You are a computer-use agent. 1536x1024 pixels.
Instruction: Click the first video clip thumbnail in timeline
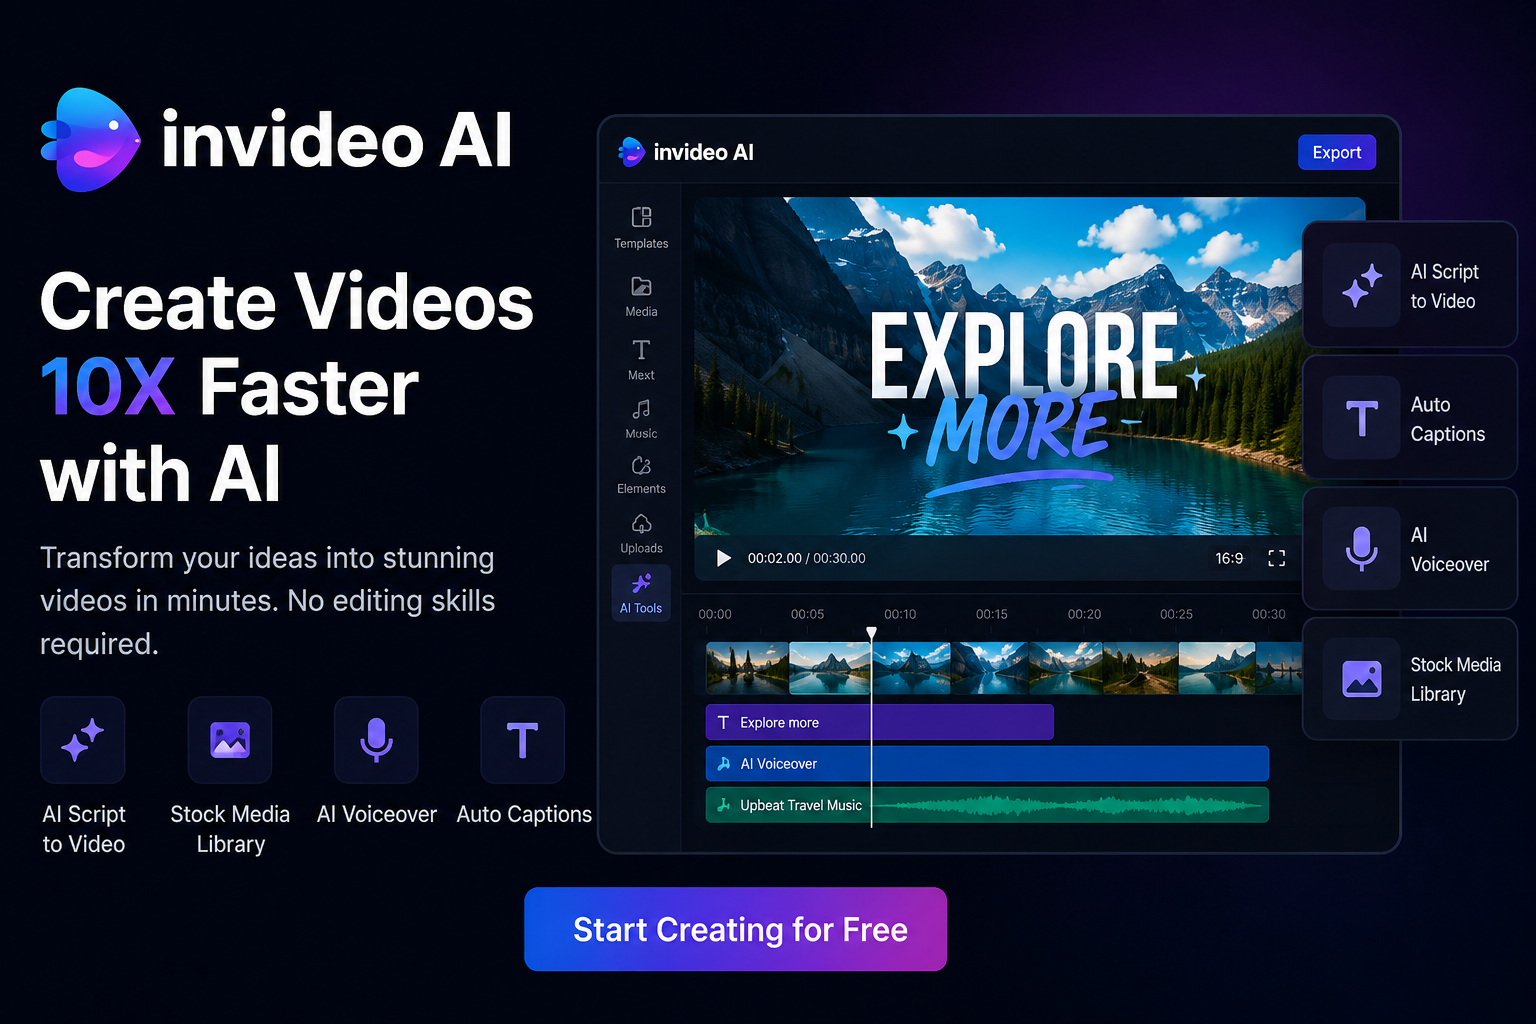click(747, 668)
